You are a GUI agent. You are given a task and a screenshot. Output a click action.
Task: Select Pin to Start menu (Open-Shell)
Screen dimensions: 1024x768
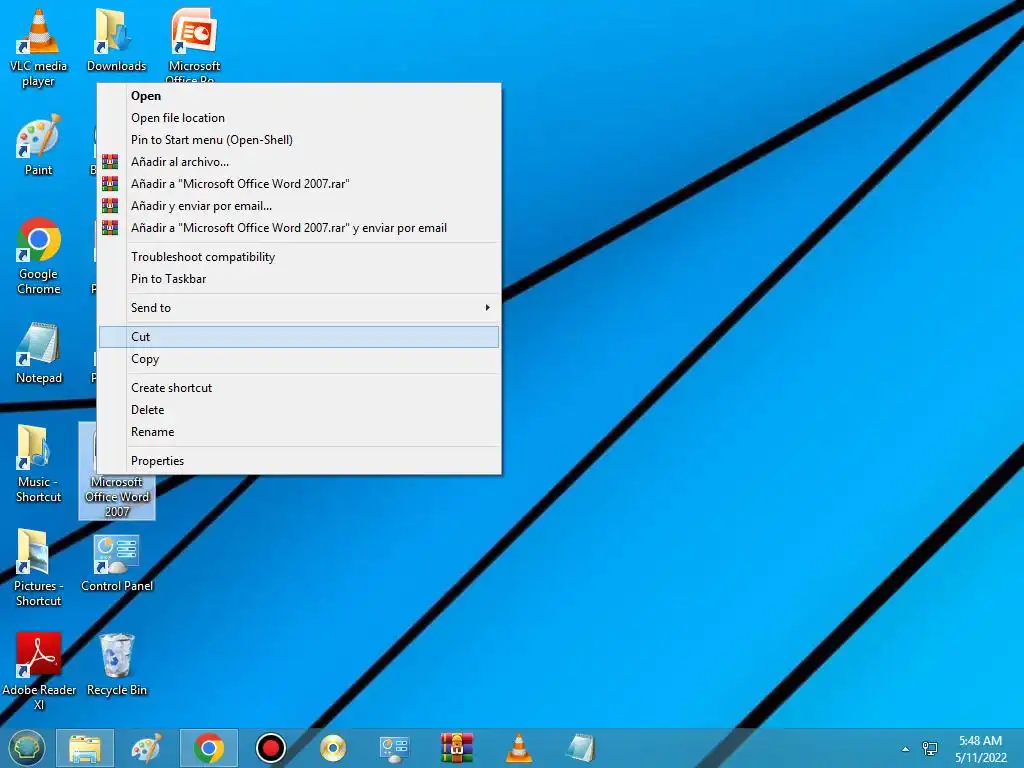click(x=300, y=140)
